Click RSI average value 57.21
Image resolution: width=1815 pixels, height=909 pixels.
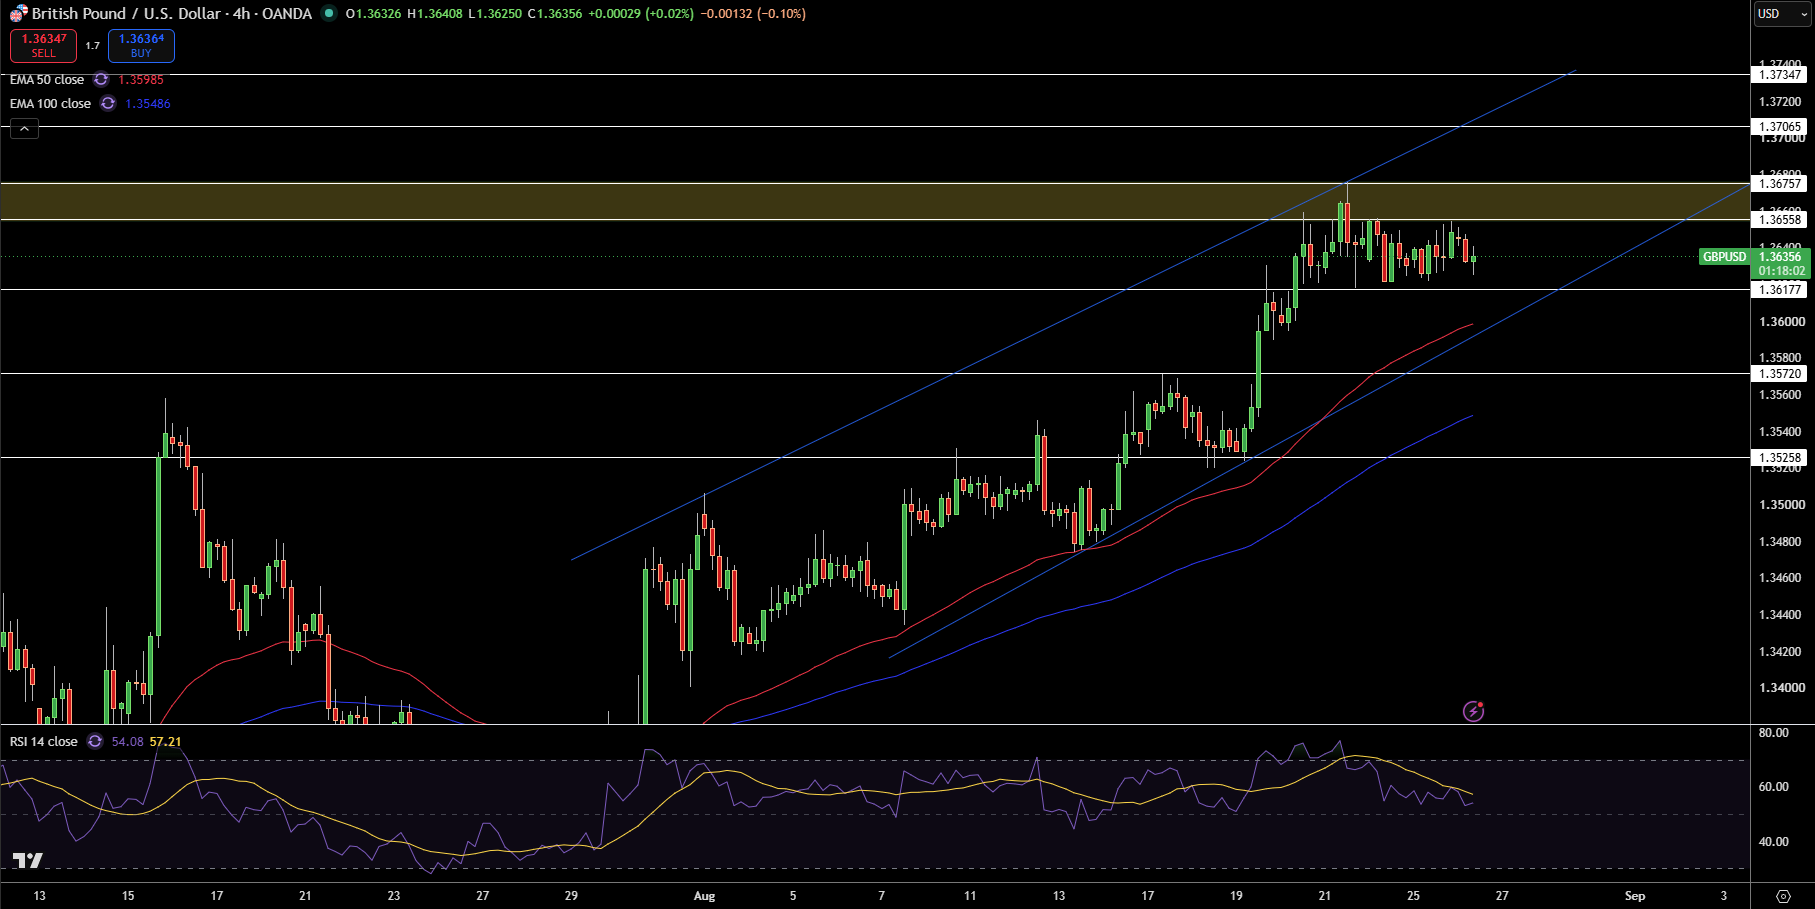click(166, 742)
